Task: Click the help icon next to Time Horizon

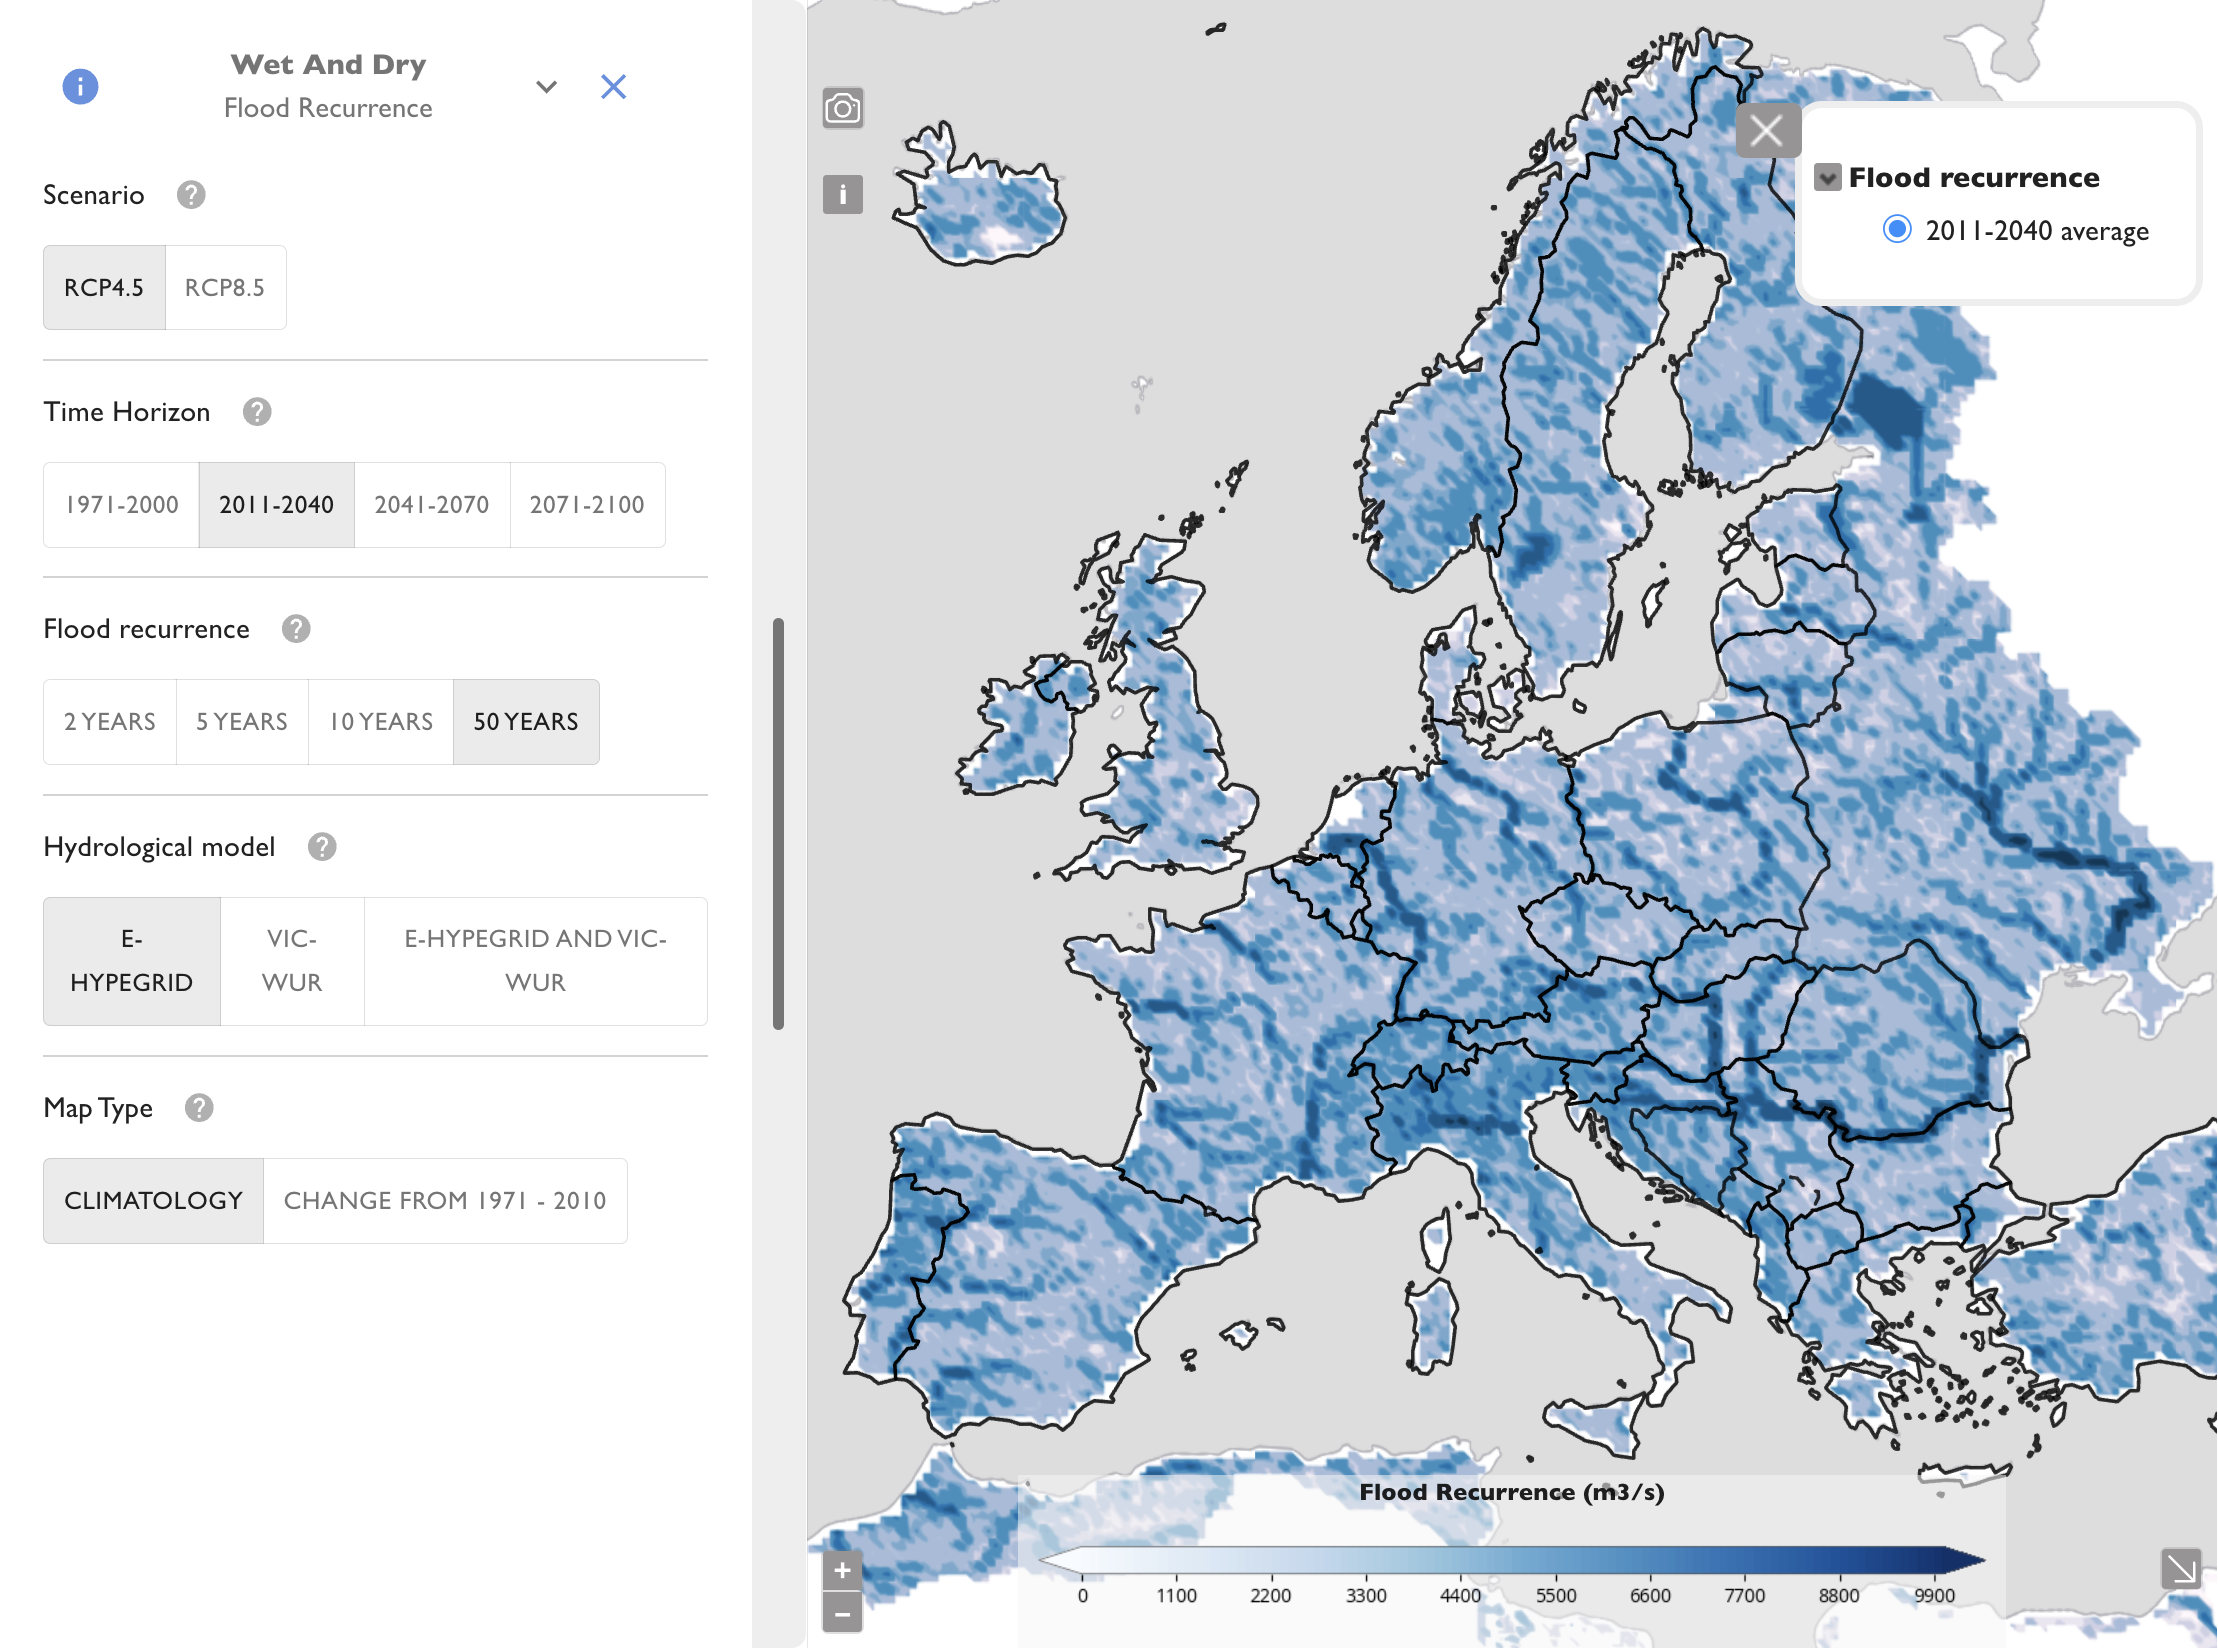Action: pyautogui.click(x=257, y=412)
